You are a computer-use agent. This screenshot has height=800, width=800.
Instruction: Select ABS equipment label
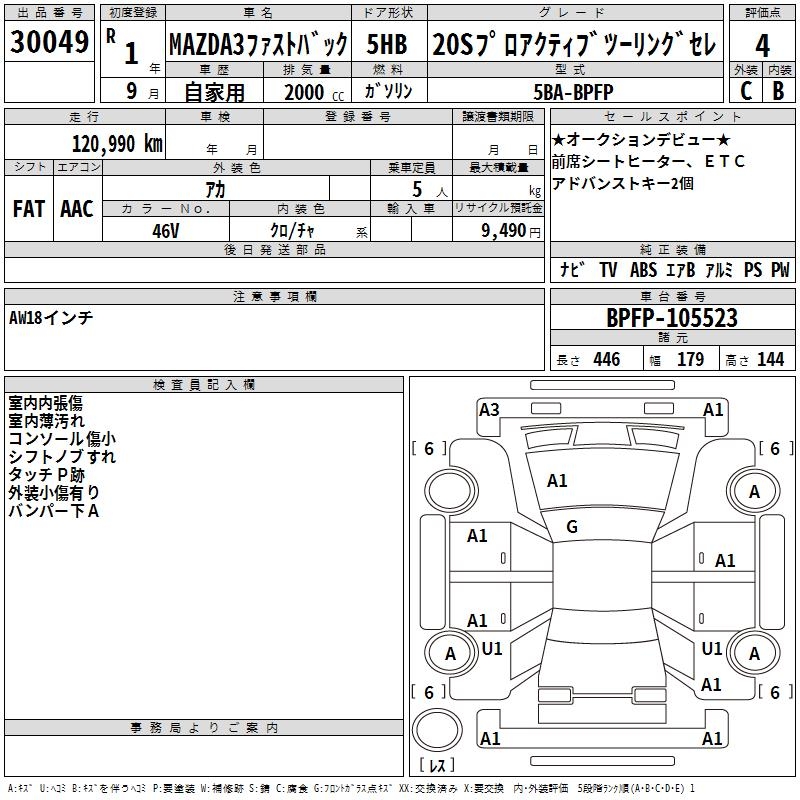[x=643, y=269]
